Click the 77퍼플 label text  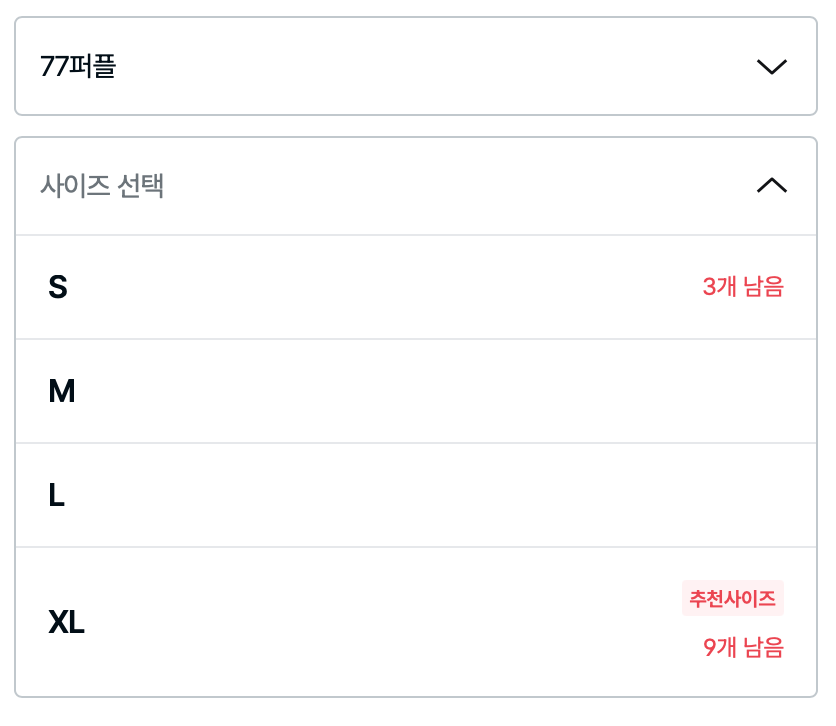click(79, 67)
